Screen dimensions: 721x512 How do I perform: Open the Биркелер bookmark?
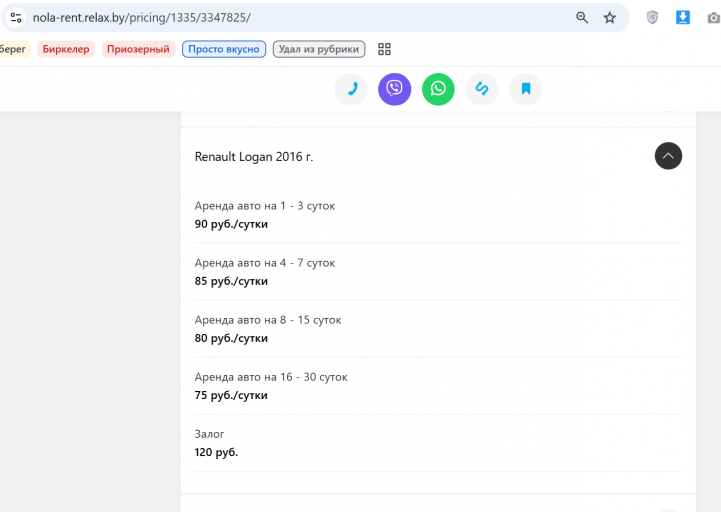(66, 49)
